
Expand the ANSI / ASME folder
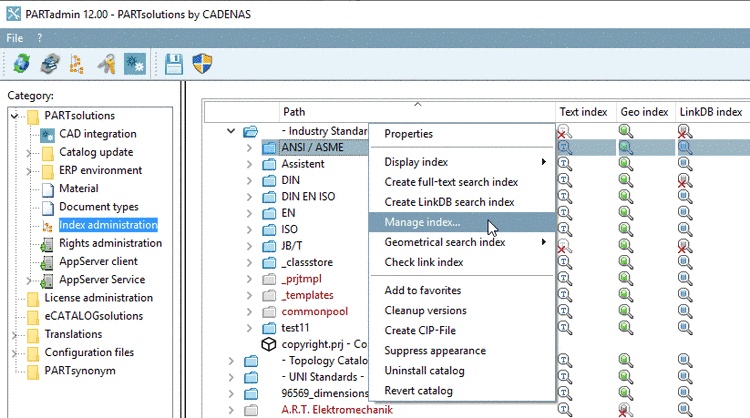tap(249, 148)
